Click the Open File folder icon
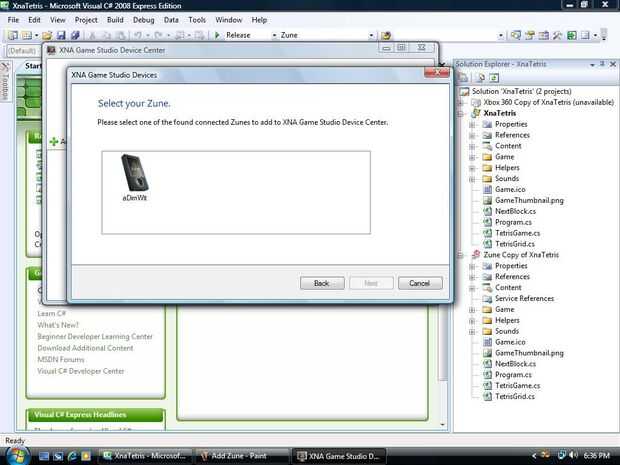 (47, 35)
